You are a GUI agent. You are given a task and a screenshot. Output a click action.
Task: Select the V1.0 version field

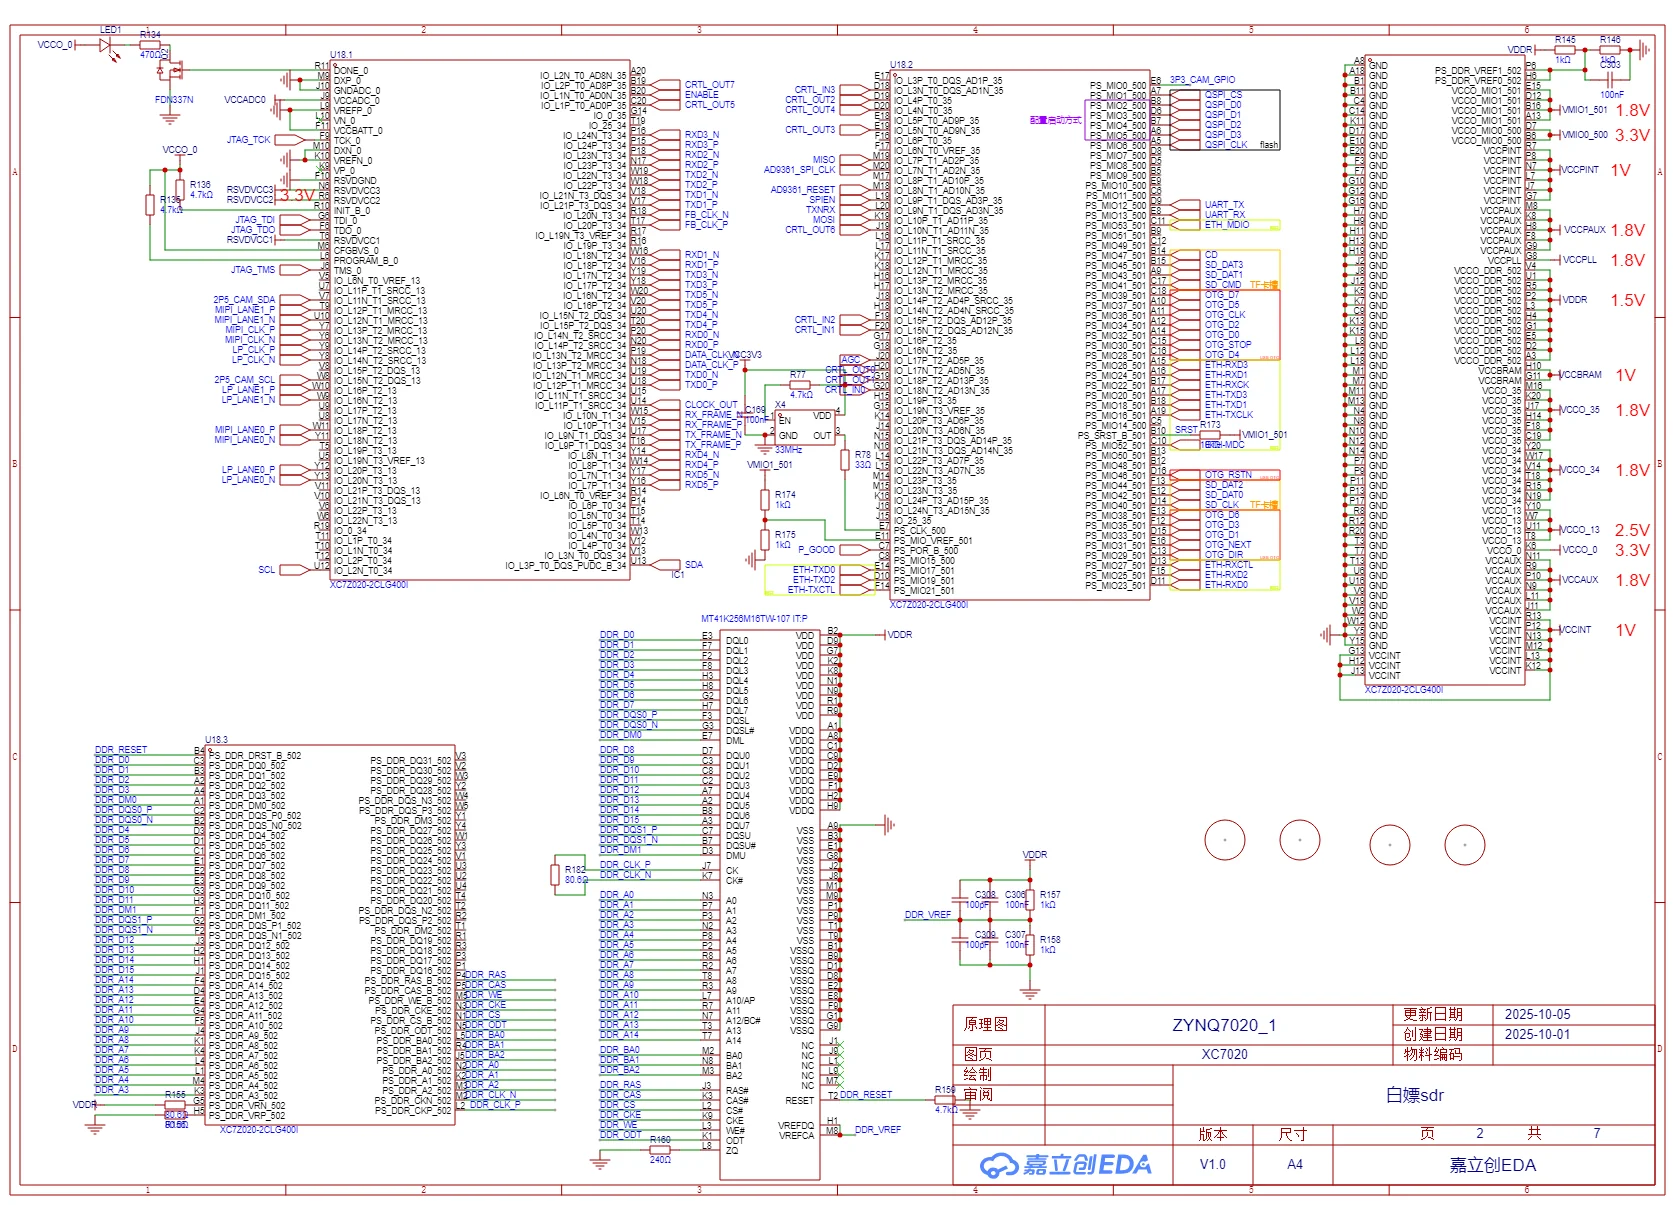[x=1212, y=1164]
